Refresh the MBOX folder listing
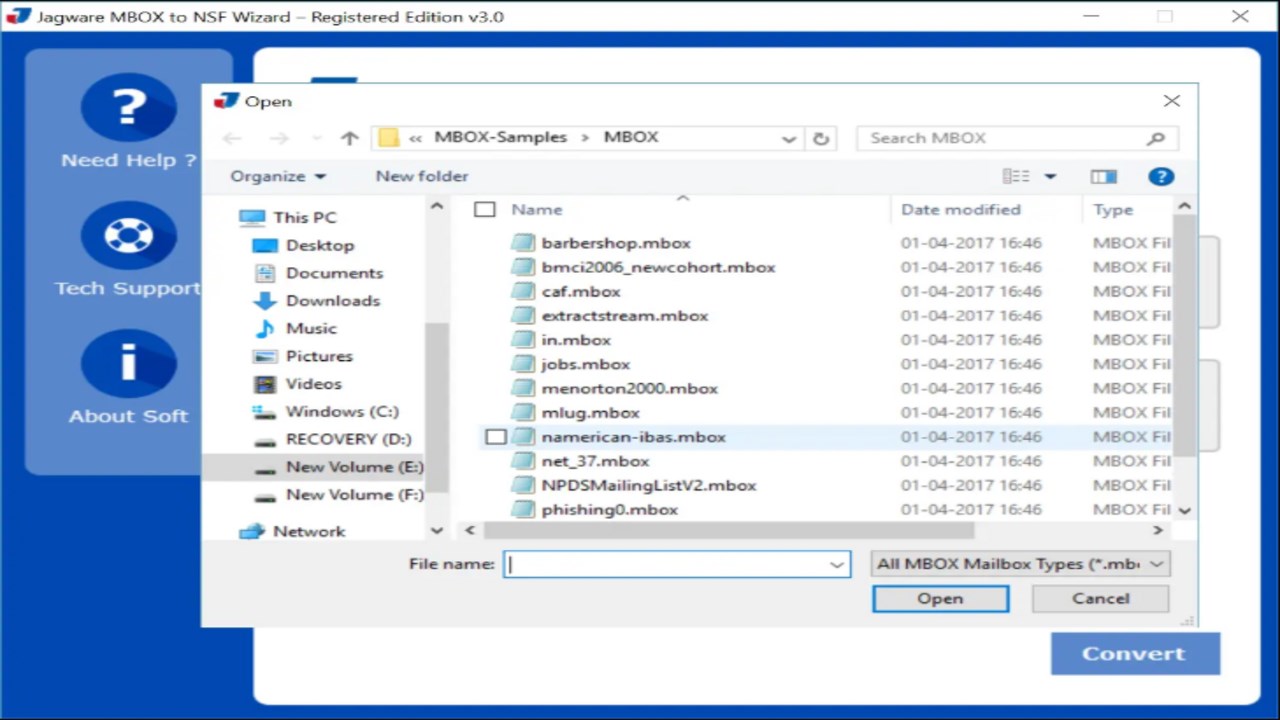The height and width of the screenshot is (720, 1280). tap(821, 138)
